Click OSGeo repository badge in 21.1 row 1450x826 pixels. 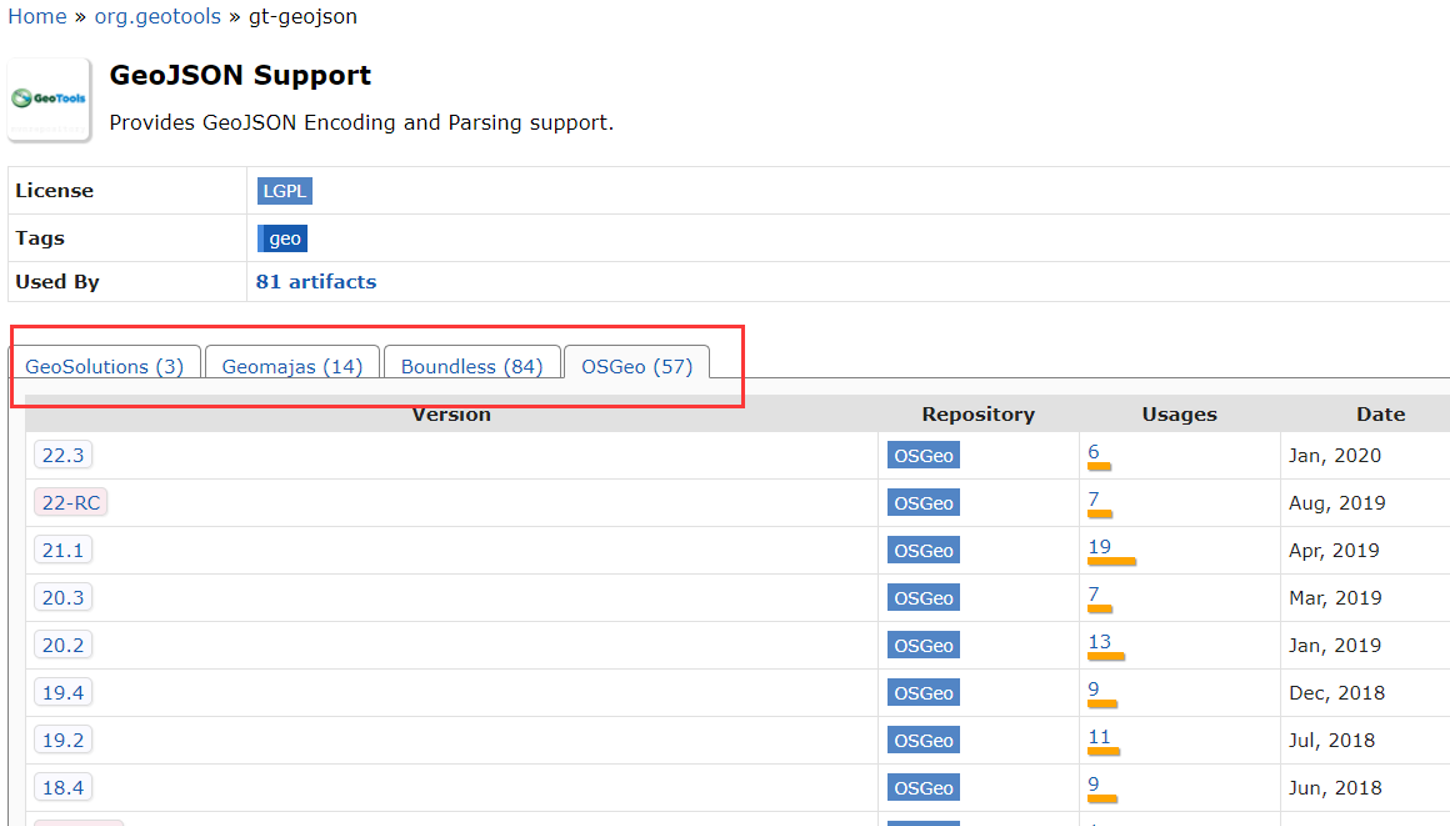[923, 550]
